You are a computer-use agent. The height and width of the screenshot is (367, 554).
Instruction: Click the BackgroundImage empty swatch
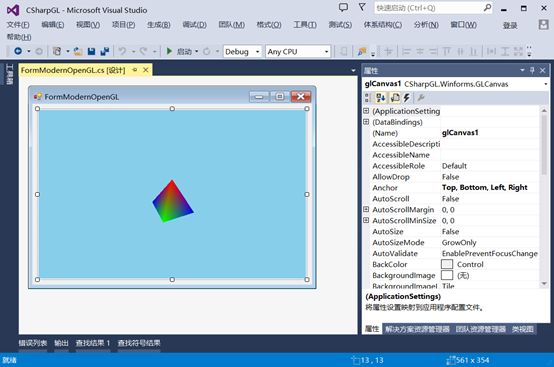click(447, 275)
